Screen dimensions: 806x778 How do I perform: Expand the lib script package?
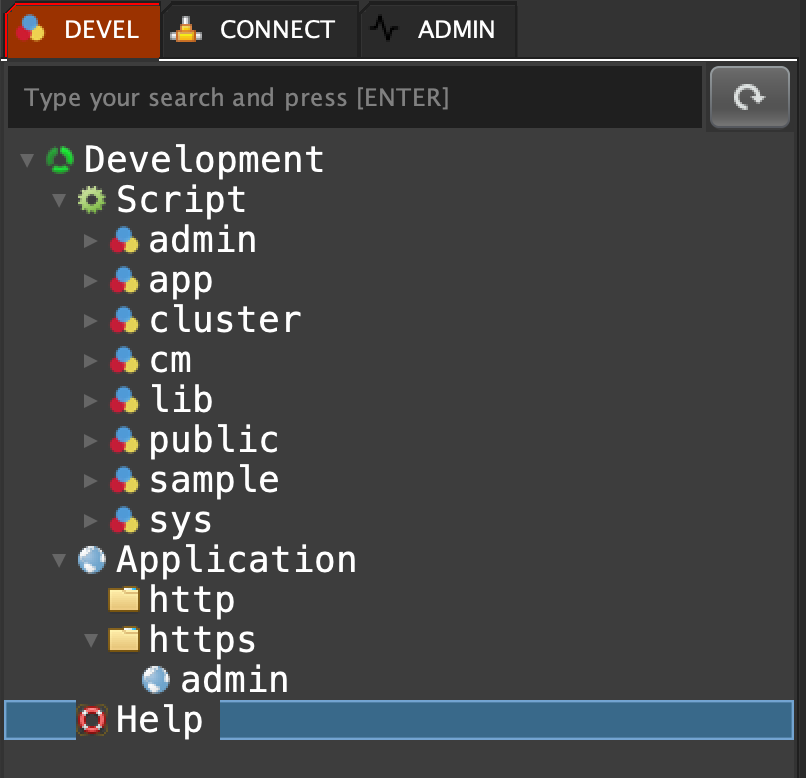[x=91, y=400]
